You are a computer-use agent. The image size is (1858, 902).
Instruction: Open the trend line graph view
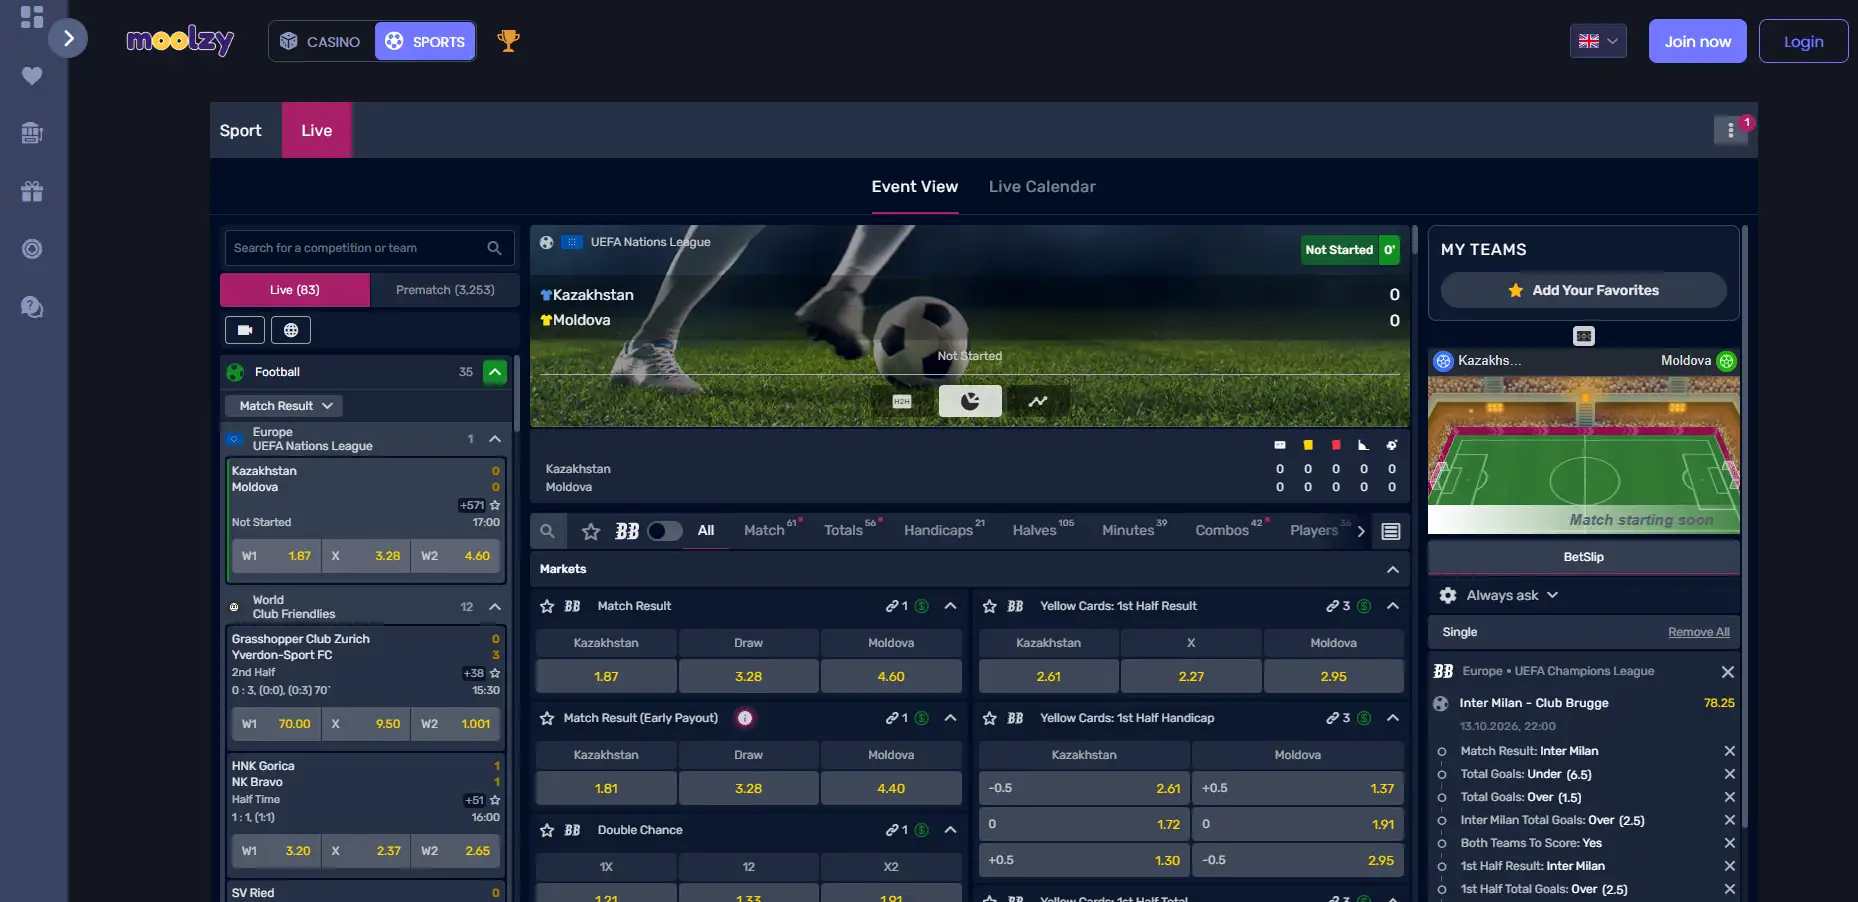tap(1038, 401)
